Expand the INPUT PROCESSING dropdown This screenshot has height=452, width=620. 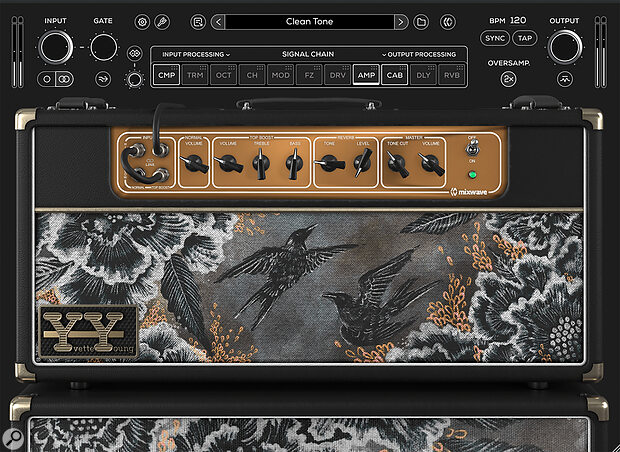tap(196, 55)
